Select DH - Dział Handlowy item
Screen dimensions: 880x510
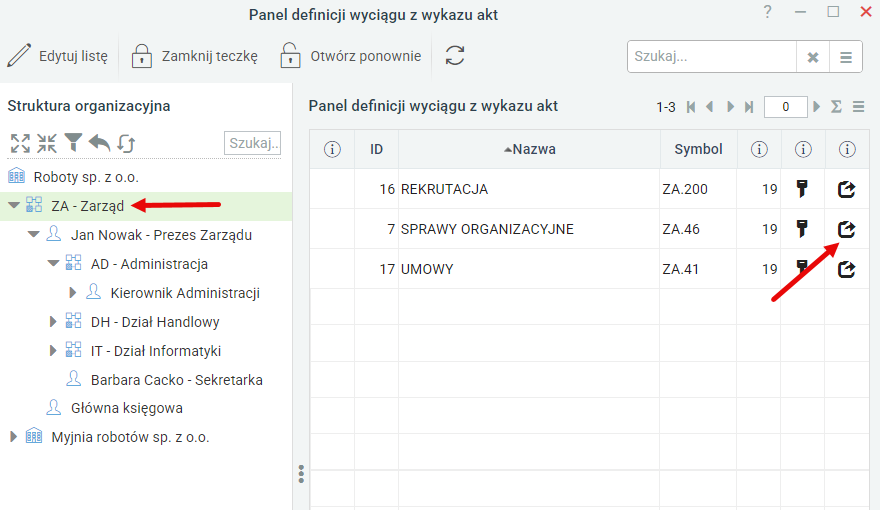coord(155,322)
